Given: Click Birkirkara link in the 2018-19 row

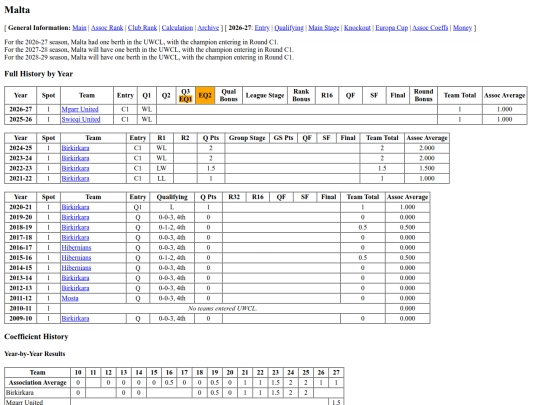Looking at the screenshot, I should pyautogui.click(x=75, y=227).
